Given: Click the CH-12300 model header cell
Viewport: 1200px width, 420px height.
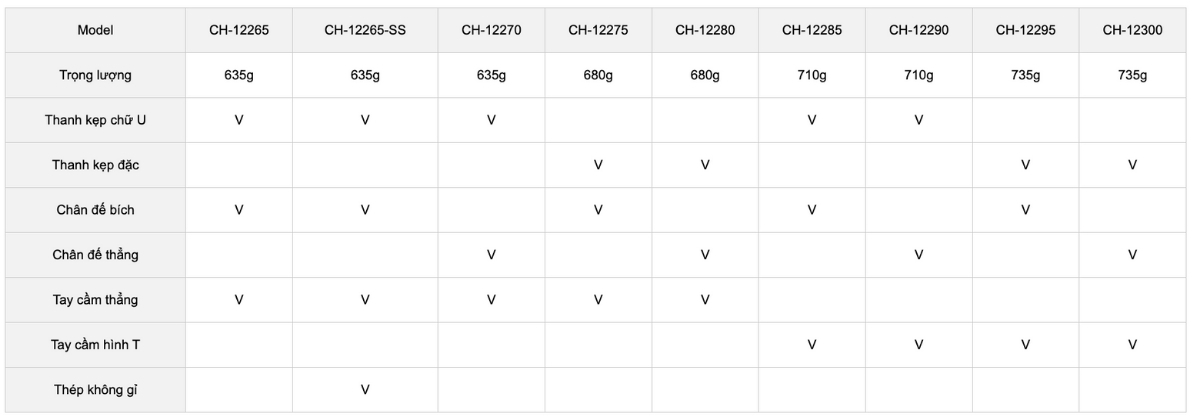Looking at the screenshot, I should [x=1131, y=30].
